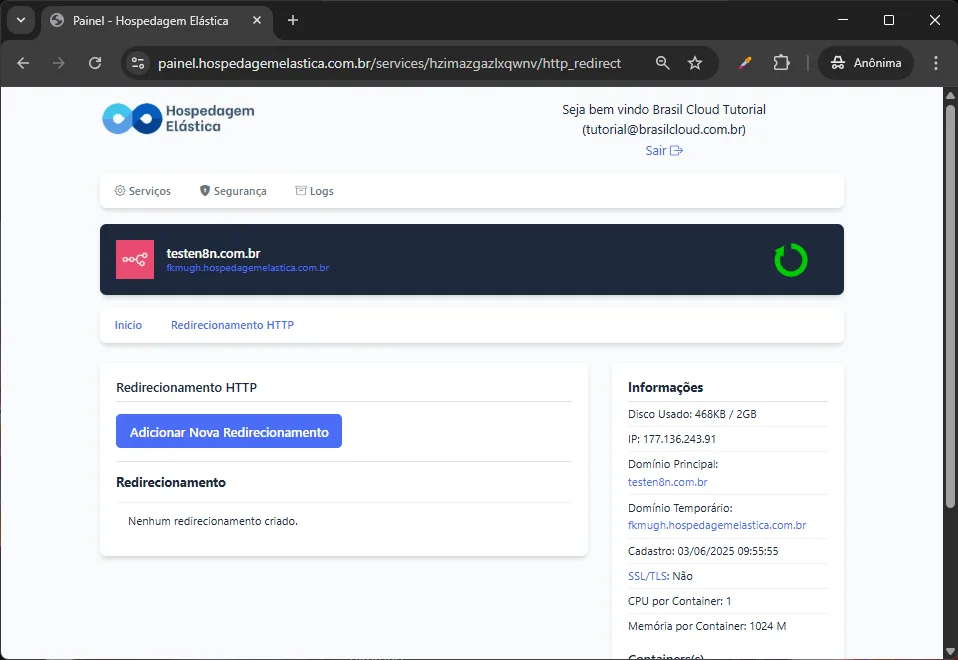Click the page vertical scrollbar thumb
The image size is (958, 660).
point(950,306)
